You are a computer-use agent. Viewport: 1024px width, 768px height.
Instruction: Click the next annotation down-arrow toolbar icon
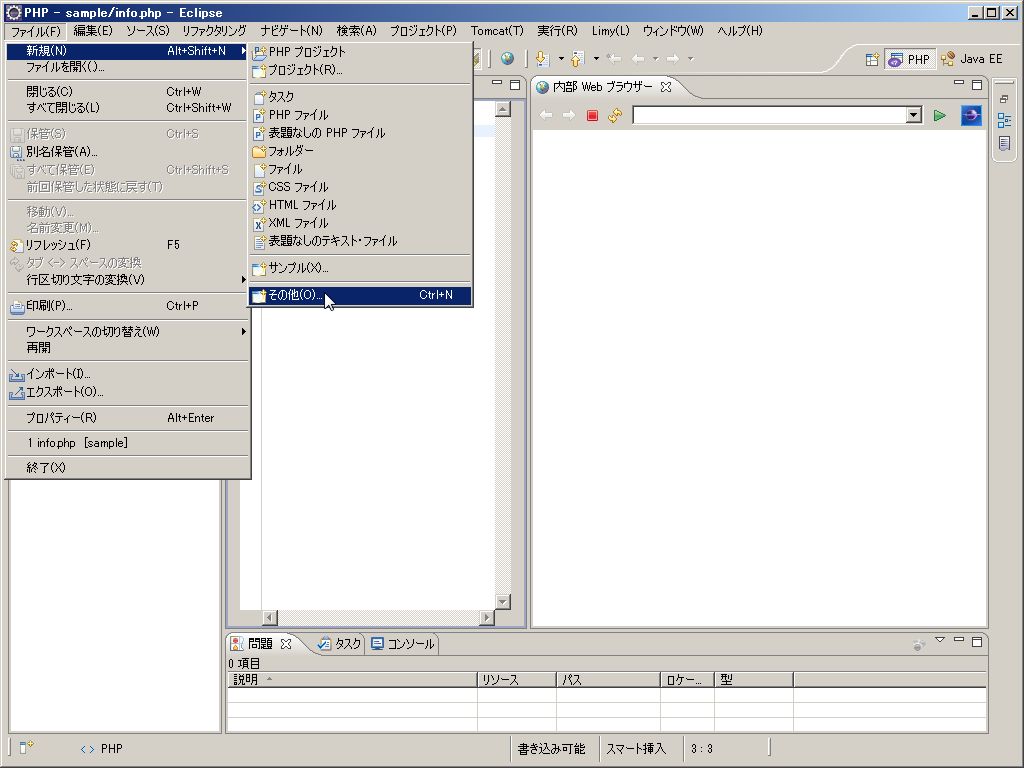pyautogui.click(x=542, y=59)
